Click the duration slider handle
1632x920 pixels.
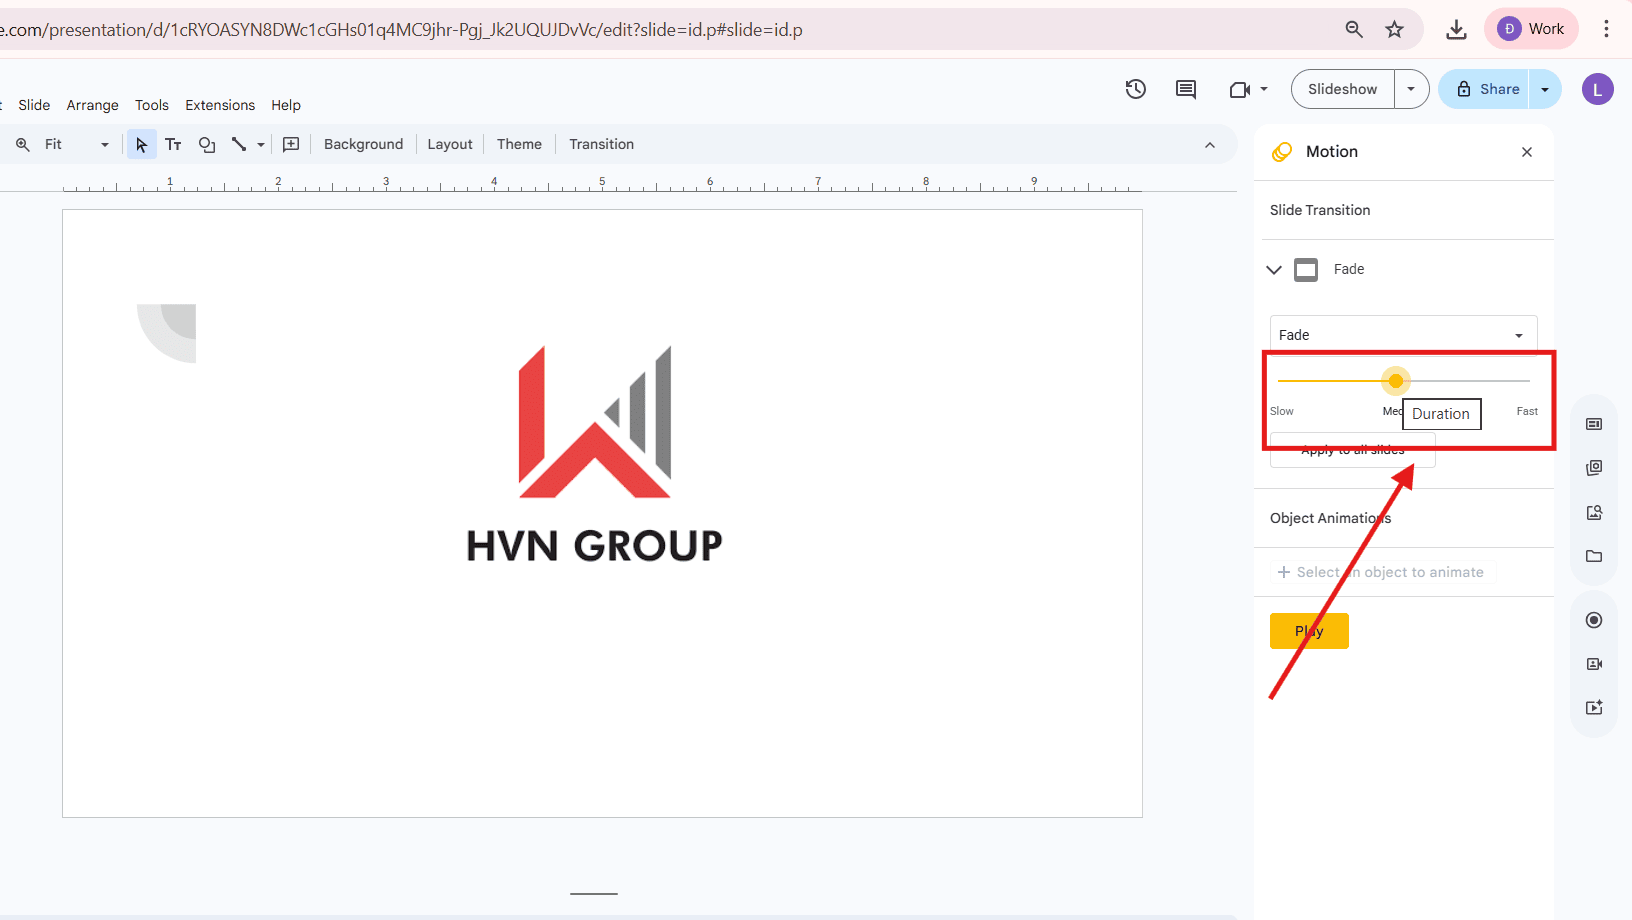(1396, 381)
